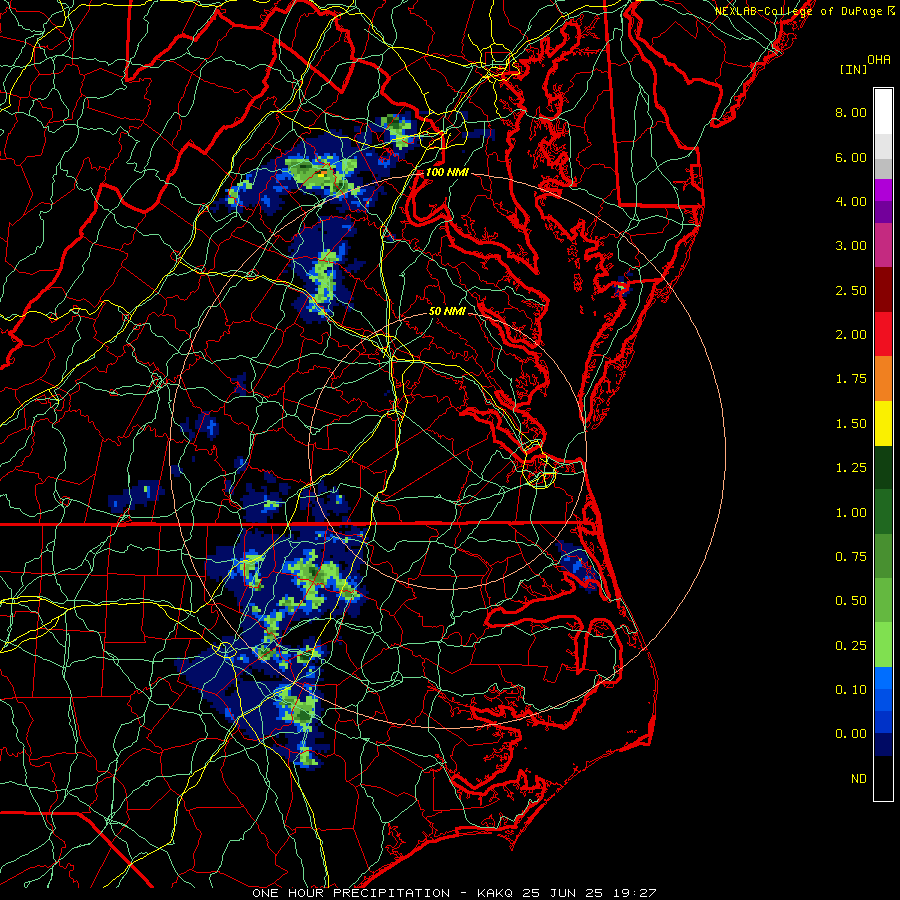The image size is (900, 900).
Task: Click the magenta 4.00 inch legend swatch
Action: click(x=883, y=190)
